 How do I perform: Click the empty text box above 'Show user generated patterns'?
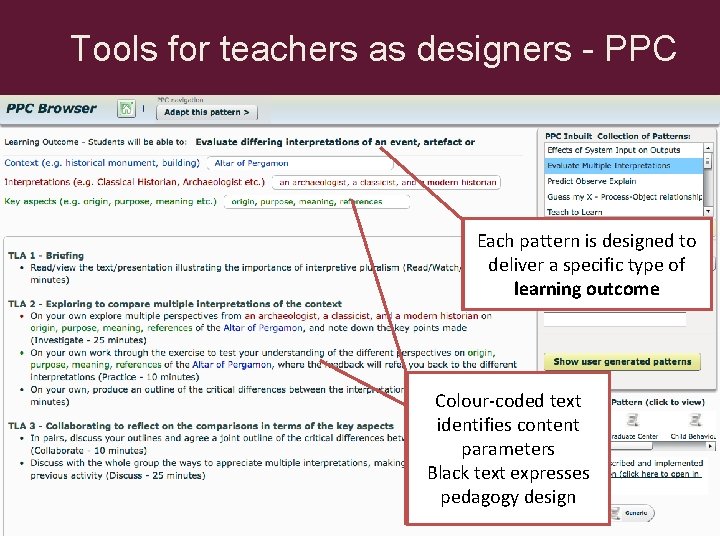click(x=615, y=319)
